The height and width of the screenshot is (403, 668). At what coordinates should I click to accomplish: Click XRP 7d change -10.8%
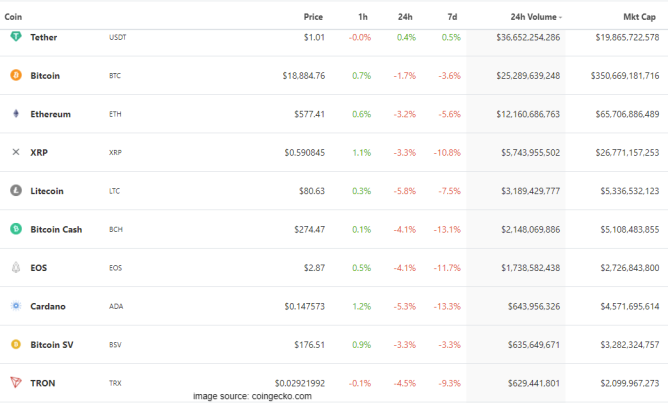pos(447,153)
